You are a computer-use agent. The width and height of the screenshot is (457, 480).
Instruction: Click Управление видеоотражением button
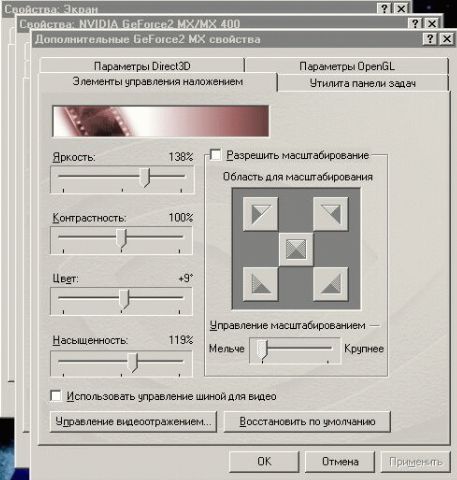(x=133, y=422)
